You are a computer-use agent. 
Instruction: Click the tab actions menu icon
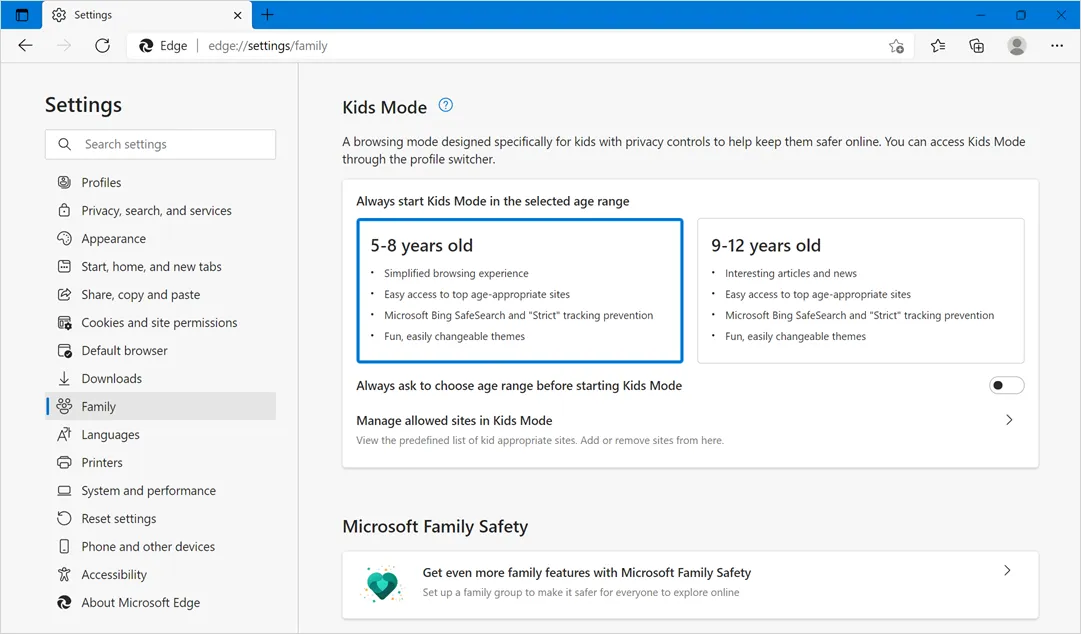[x=22, y=15]
